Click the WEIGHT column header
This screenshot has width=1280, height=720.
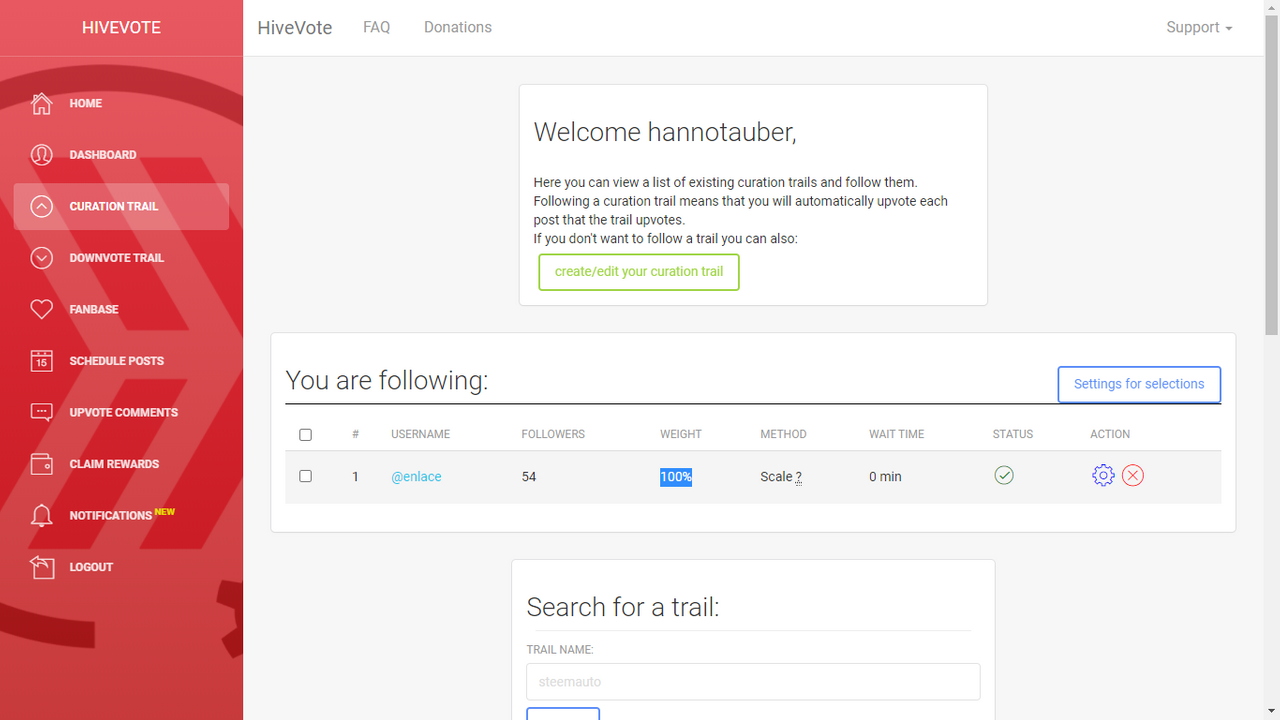[681, 434]
